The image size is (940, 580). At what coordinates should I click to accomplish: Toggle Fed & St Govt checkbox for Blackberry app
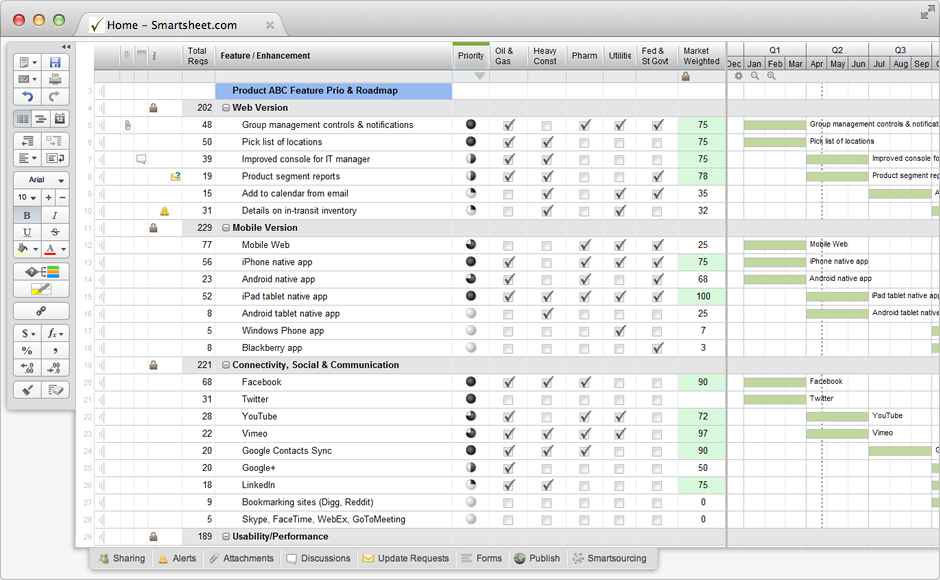point(657,348)
